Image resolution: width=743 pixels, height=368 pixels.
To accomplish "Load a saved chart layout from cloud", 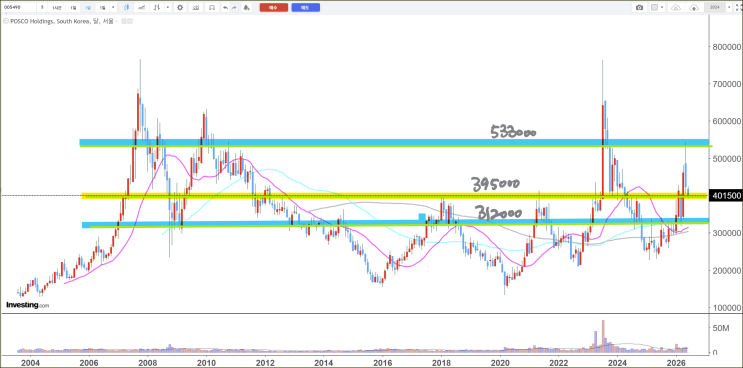I will tap(676, 8).
